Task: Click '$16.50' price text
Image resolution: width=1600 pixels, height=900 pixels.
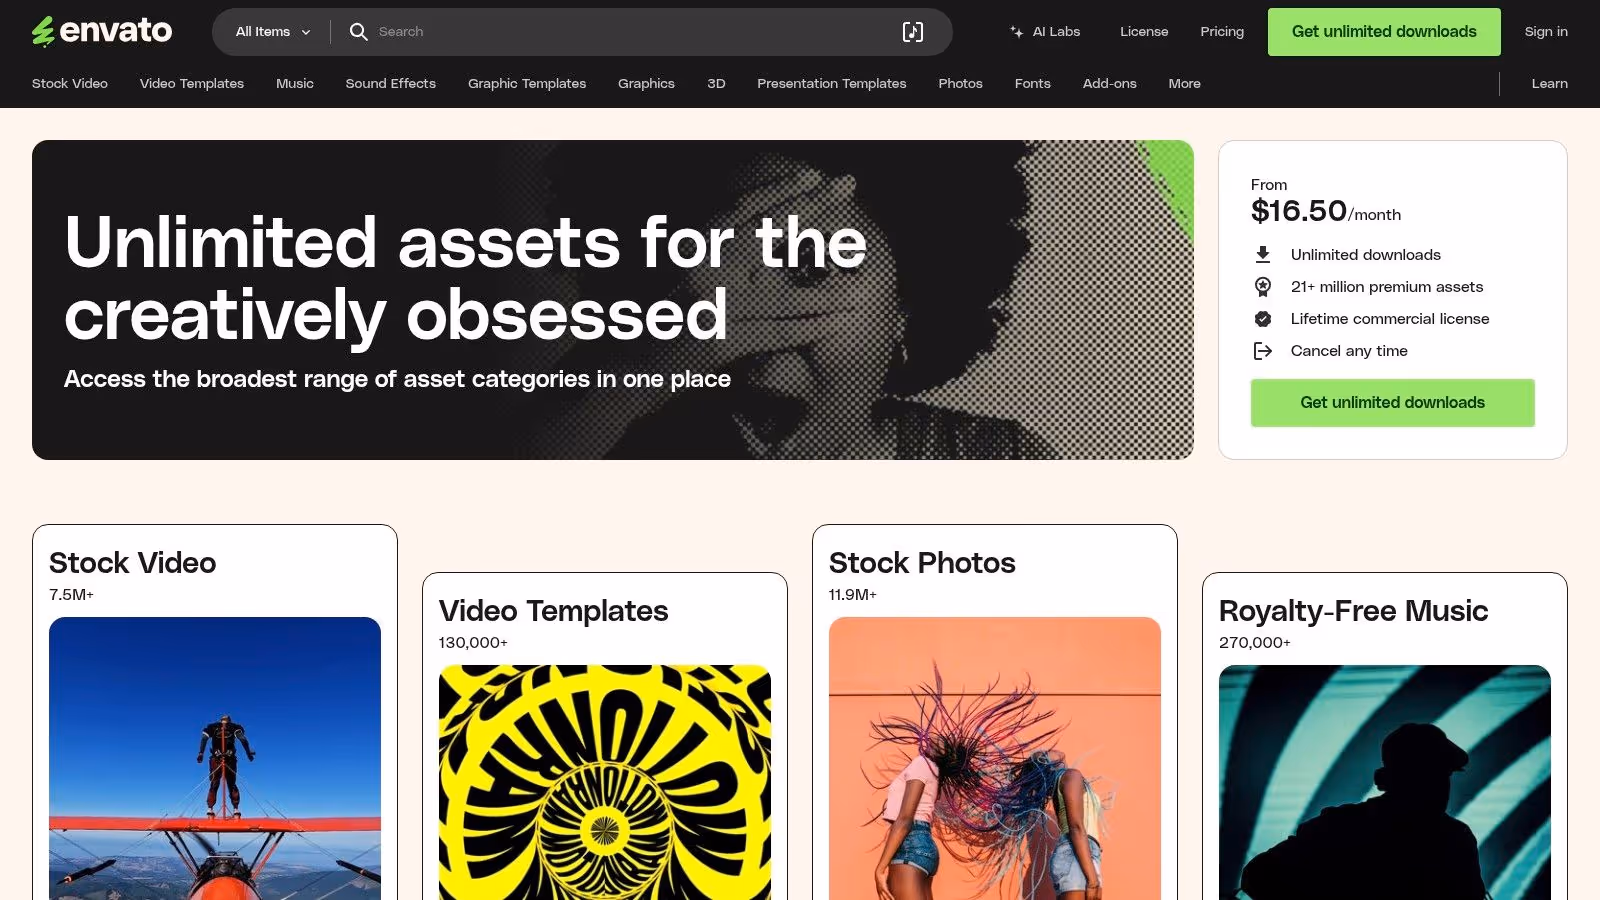Action: [x=1299, y=211]
